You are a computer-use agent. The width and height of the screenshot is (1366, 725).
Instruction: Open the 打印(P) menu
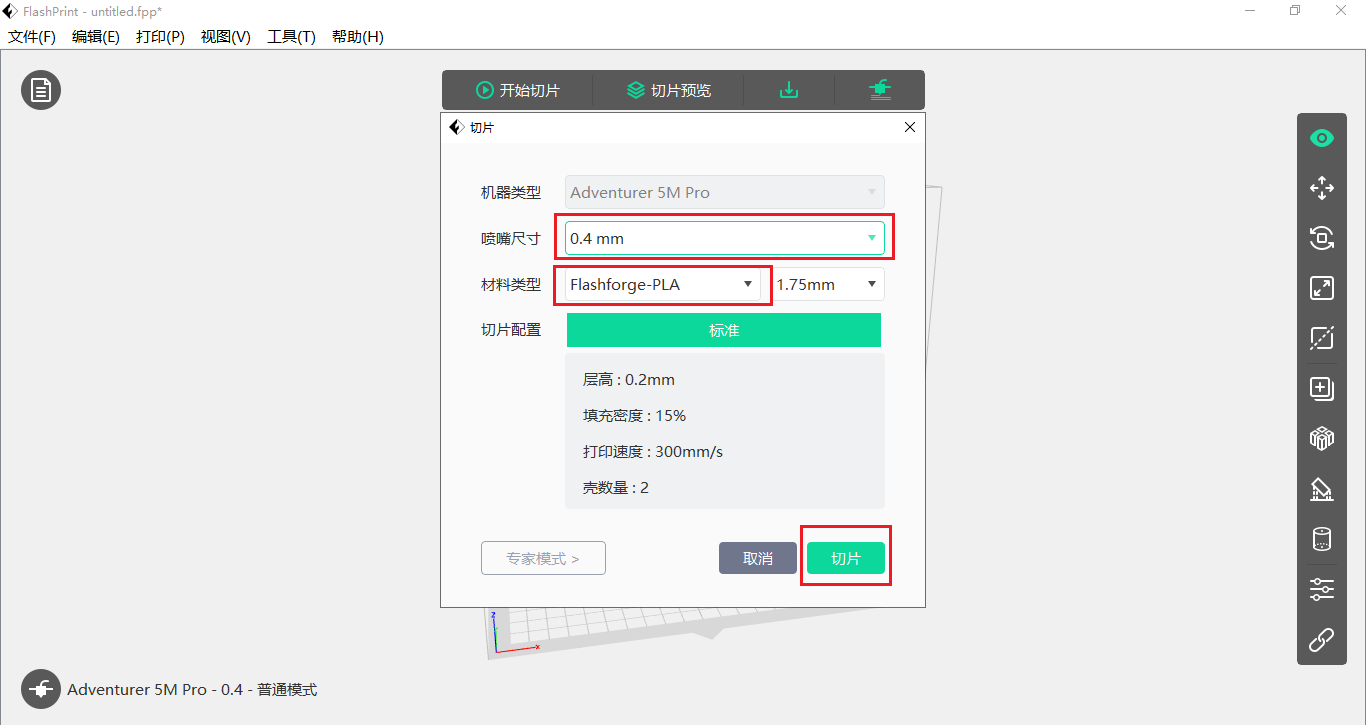[160, 36]
